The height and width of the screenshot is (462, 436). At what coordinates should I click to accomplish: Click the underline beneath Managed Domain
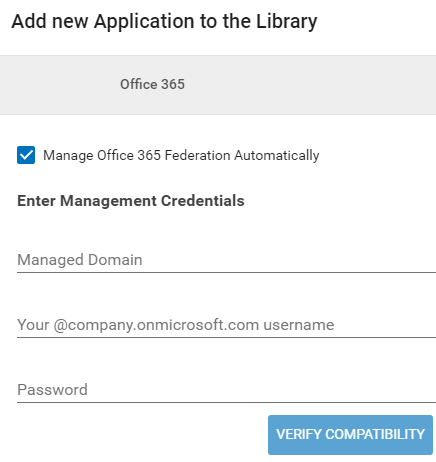point(226,272)
